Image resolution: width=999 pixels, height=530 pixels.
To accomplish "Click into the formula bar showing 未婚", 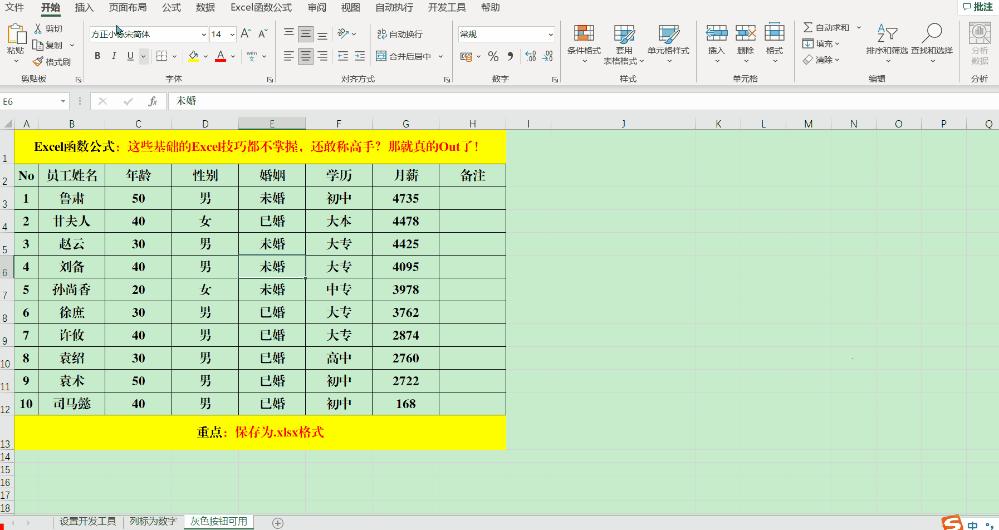I will (x=583, y=101).
